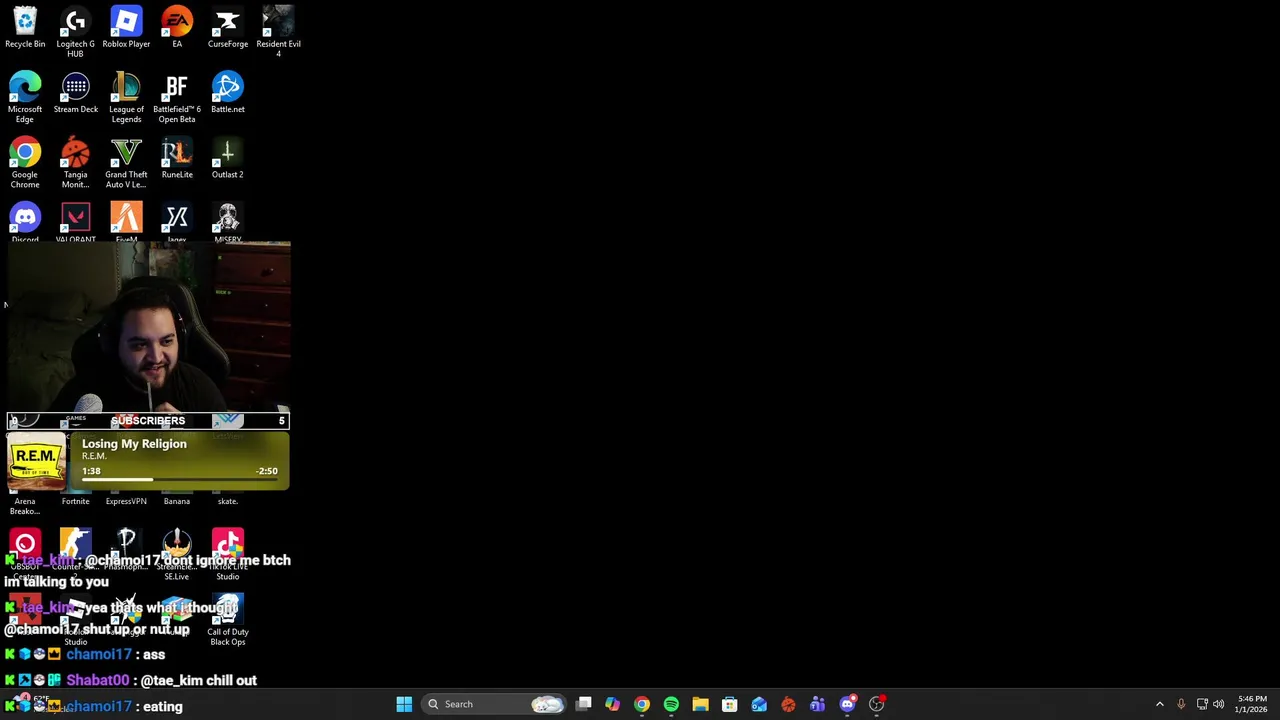Click the taskbar Search box
Viewport: 1280px width, 720px height.
(x=494, y=704)
